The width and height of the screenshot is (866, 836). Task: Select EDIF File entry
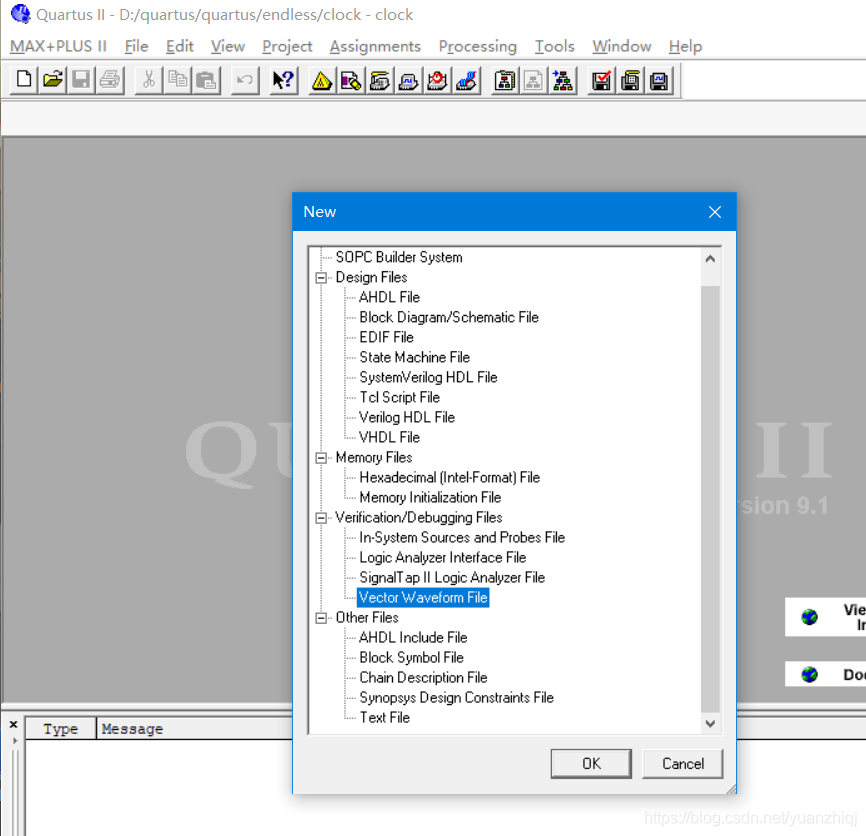pyautogui.click(x=386, y=337)
